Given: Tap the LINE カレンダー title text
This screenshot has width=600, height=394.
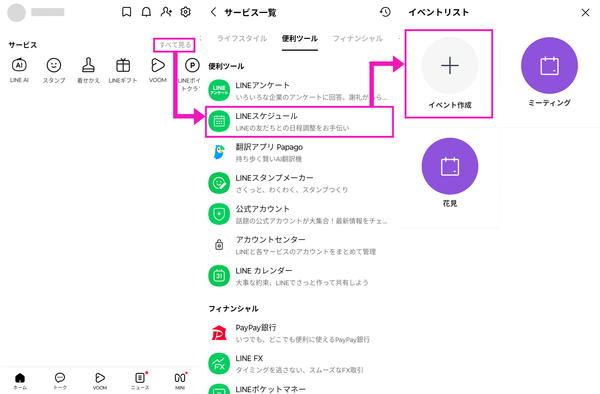Looking at the screenshot, I should (264, 270).
